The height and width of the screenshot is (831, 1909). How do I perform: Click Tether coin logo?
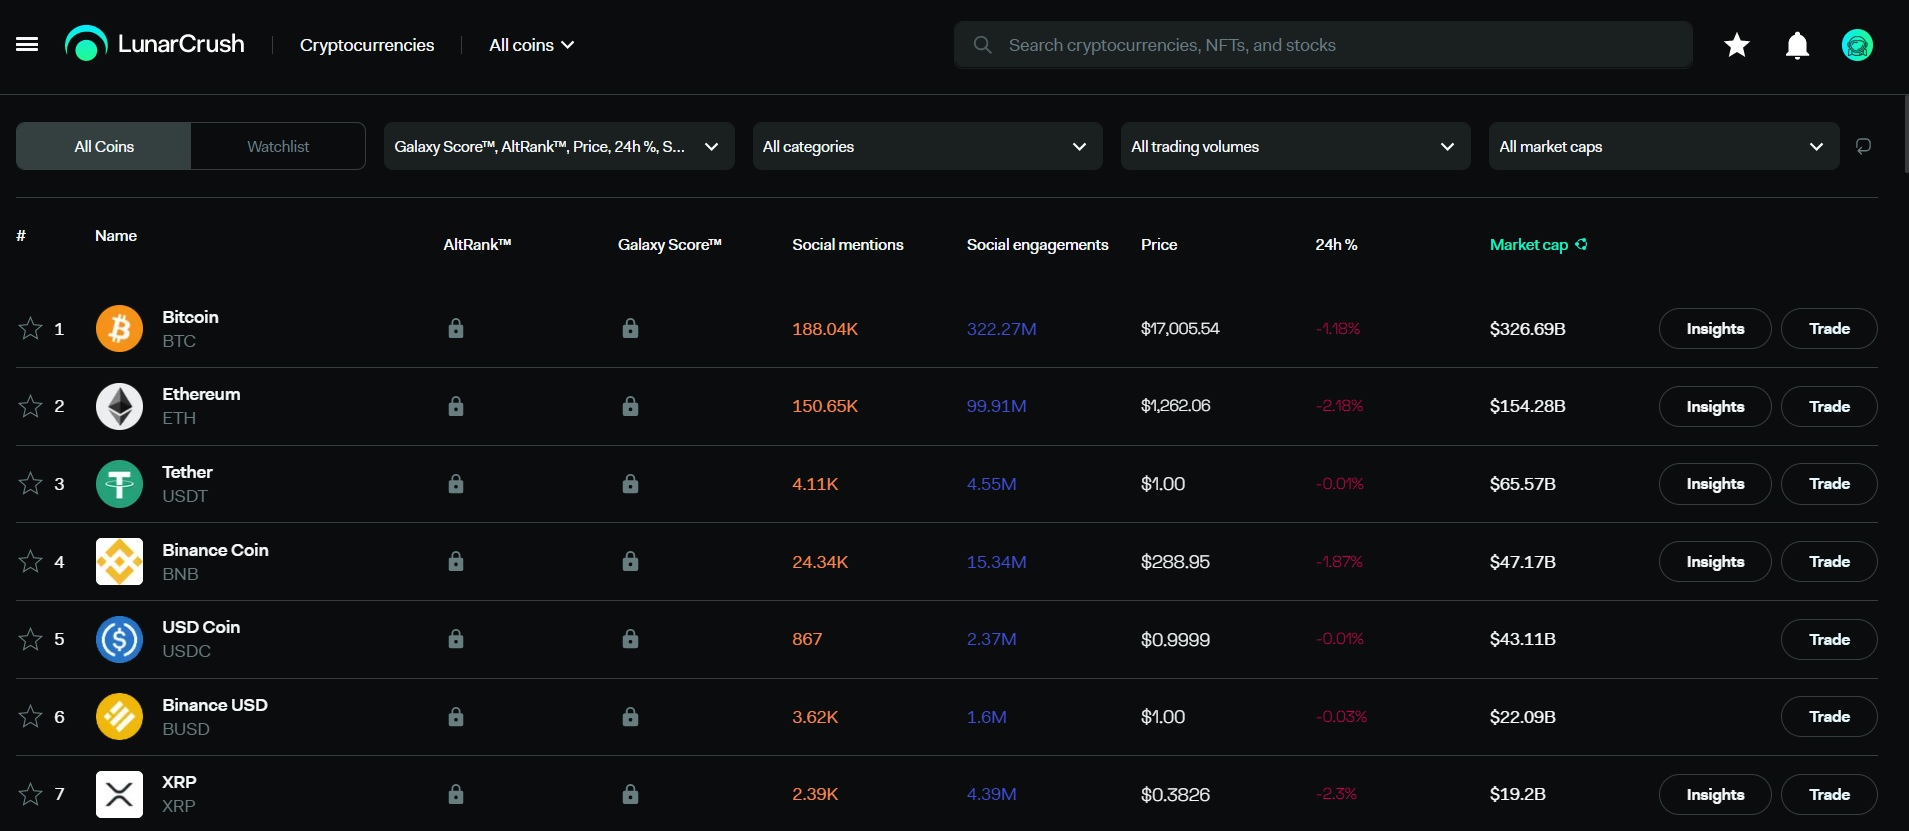click(119, 484)
